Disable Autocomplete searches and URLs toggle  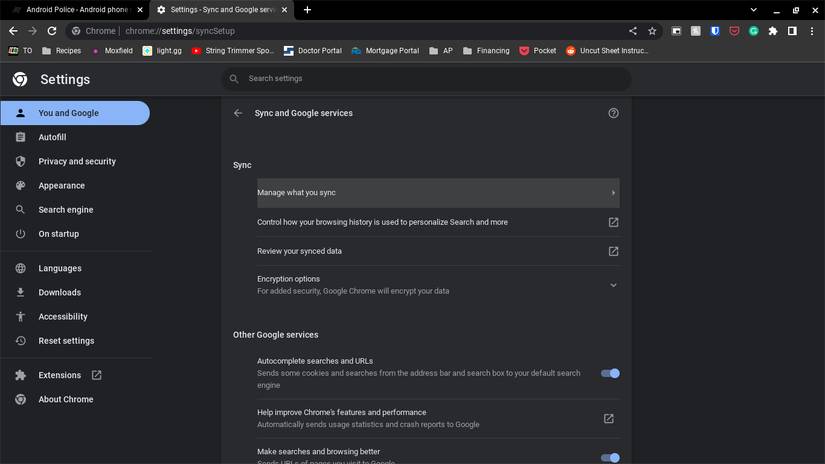coord(610,374)
